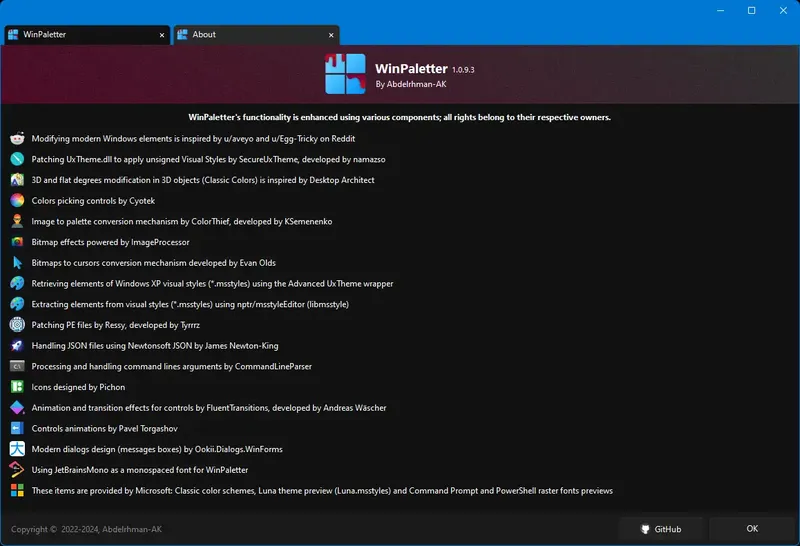Click 'Extracting elements from visual styles' line
Screen dimensions: 800x546
(x=190, y=304)
